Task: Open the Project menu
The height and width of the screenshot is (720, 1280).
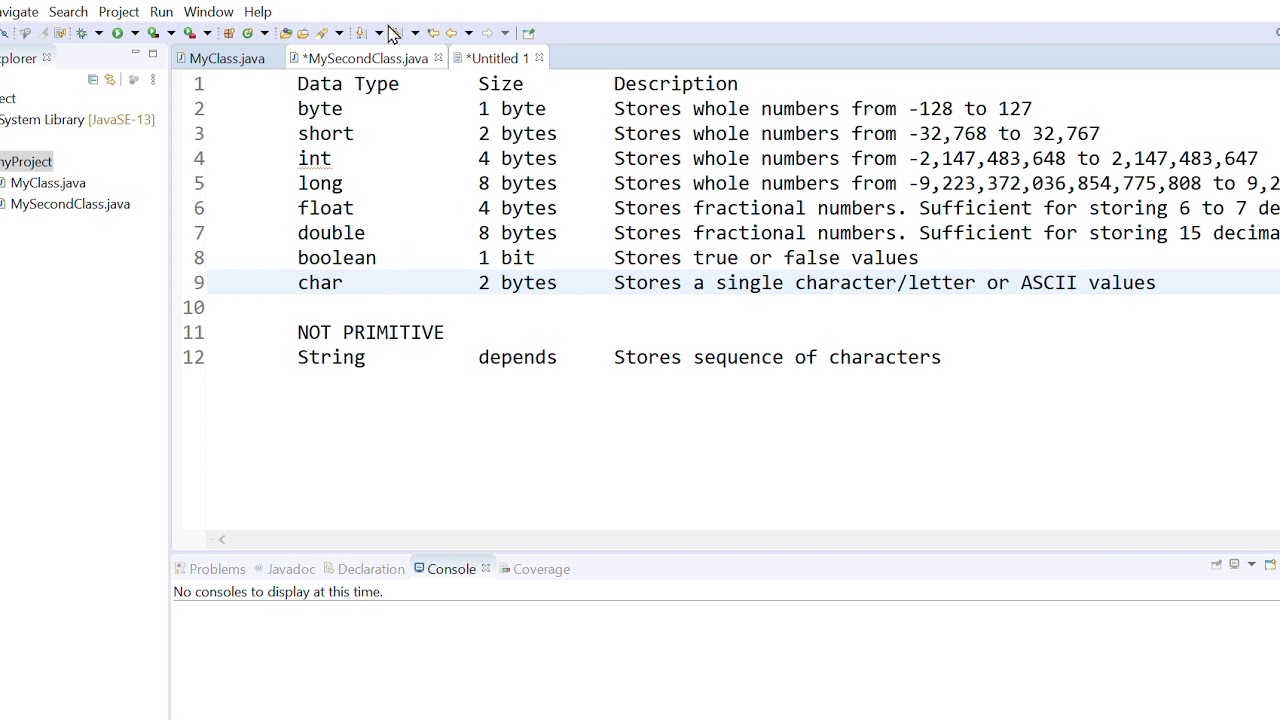Action: click(119, 12)
